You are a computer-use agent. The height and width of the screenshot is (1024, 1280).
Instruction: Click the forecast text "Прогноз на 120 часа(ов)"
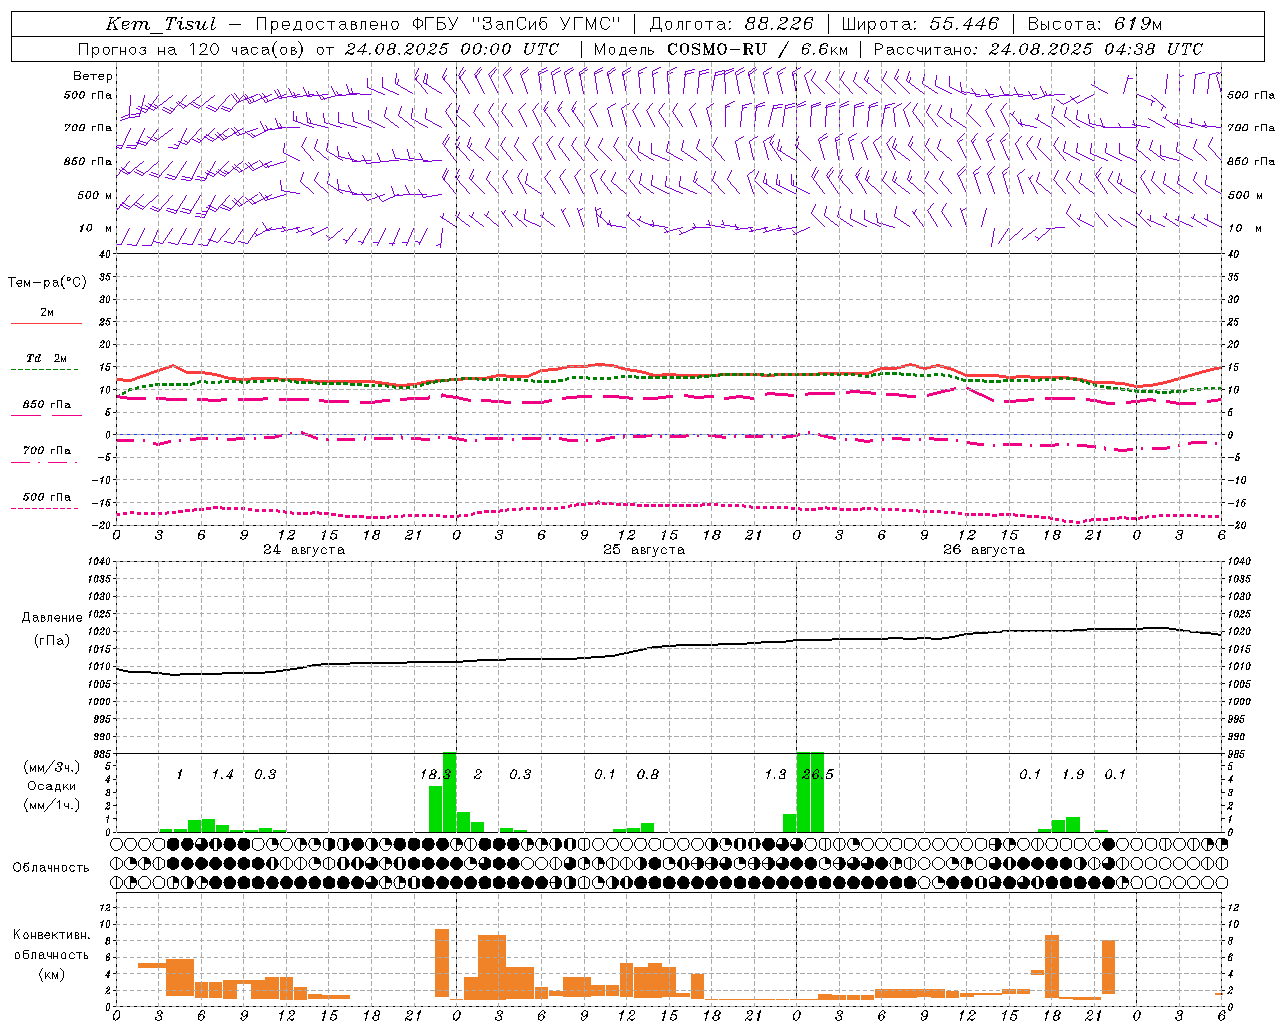coord(193,49)
